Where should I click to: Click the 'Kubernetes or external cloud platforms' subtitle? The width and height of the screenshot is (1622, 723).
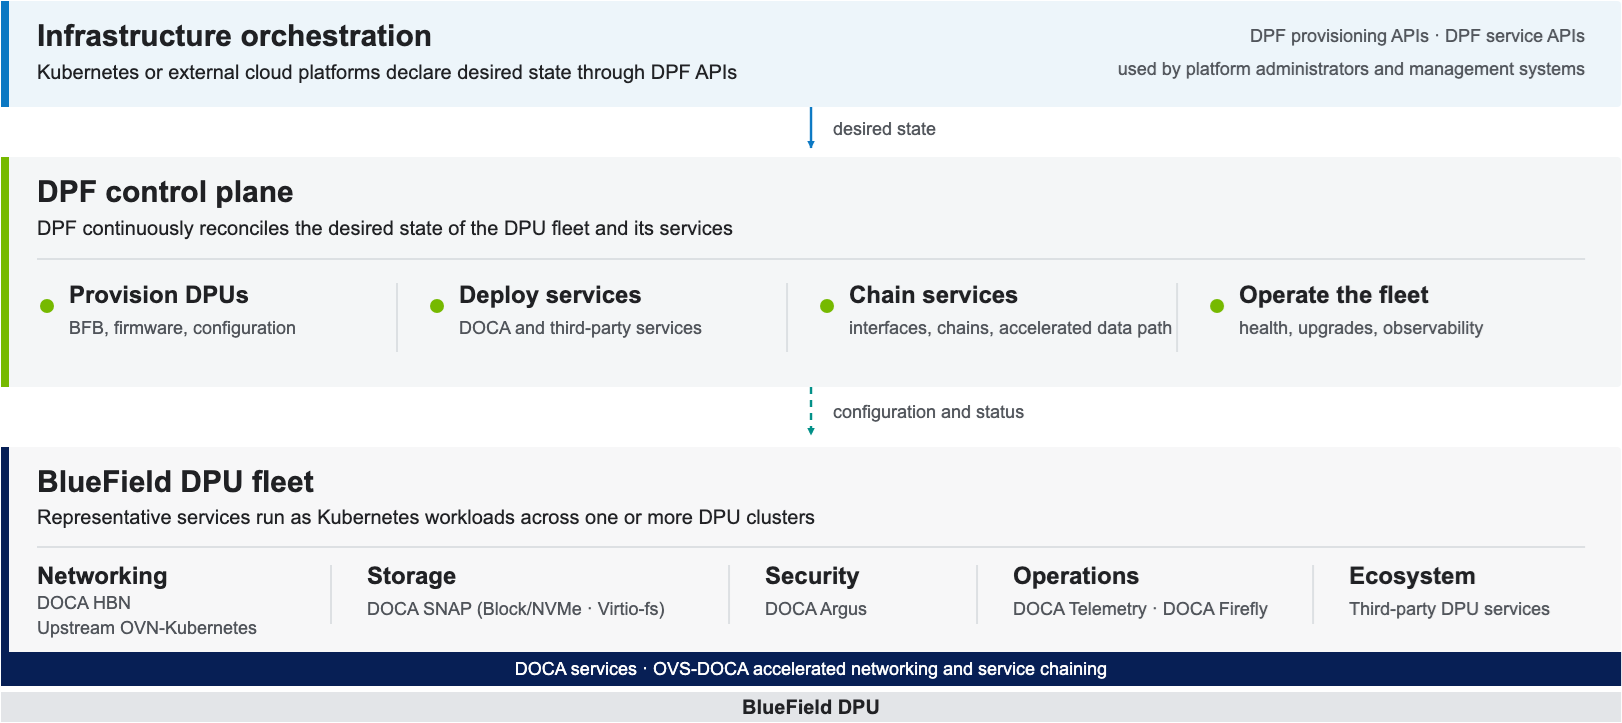387,72
